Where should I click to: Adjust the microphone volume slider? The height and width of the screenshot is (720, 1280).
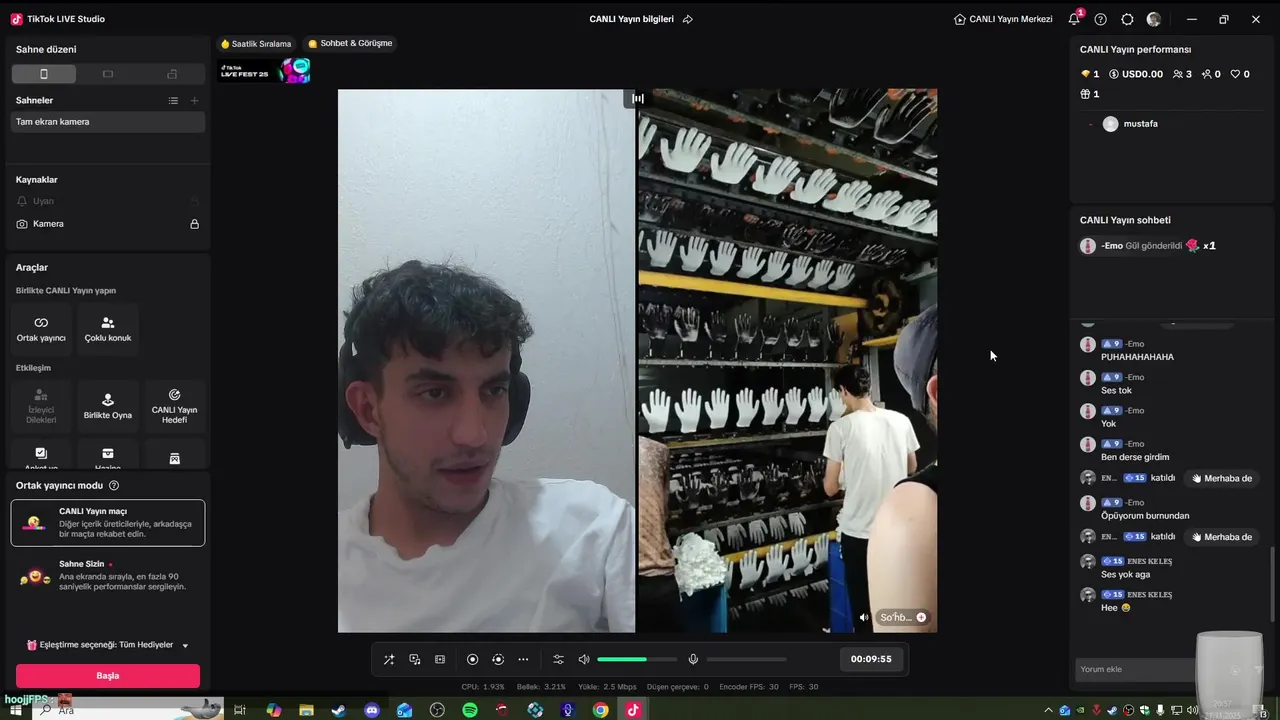pos(746,659)
